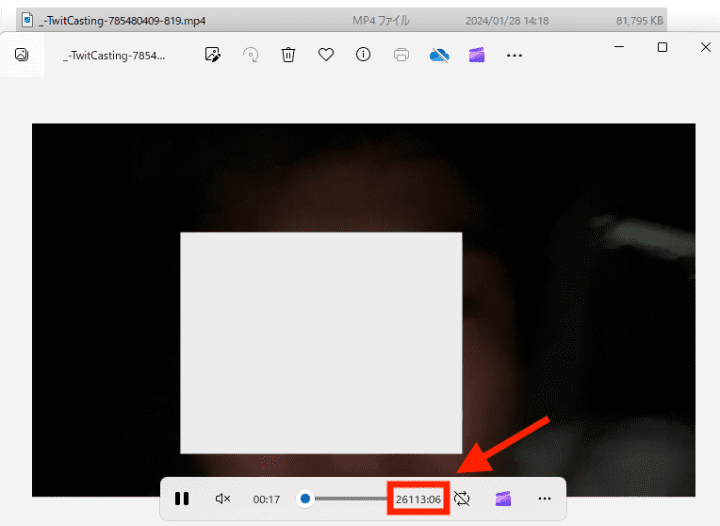Open Clipchamp from playback bar
Image resolution: width=720 pixels, height=526 pixels.
(x=503, y=498)
